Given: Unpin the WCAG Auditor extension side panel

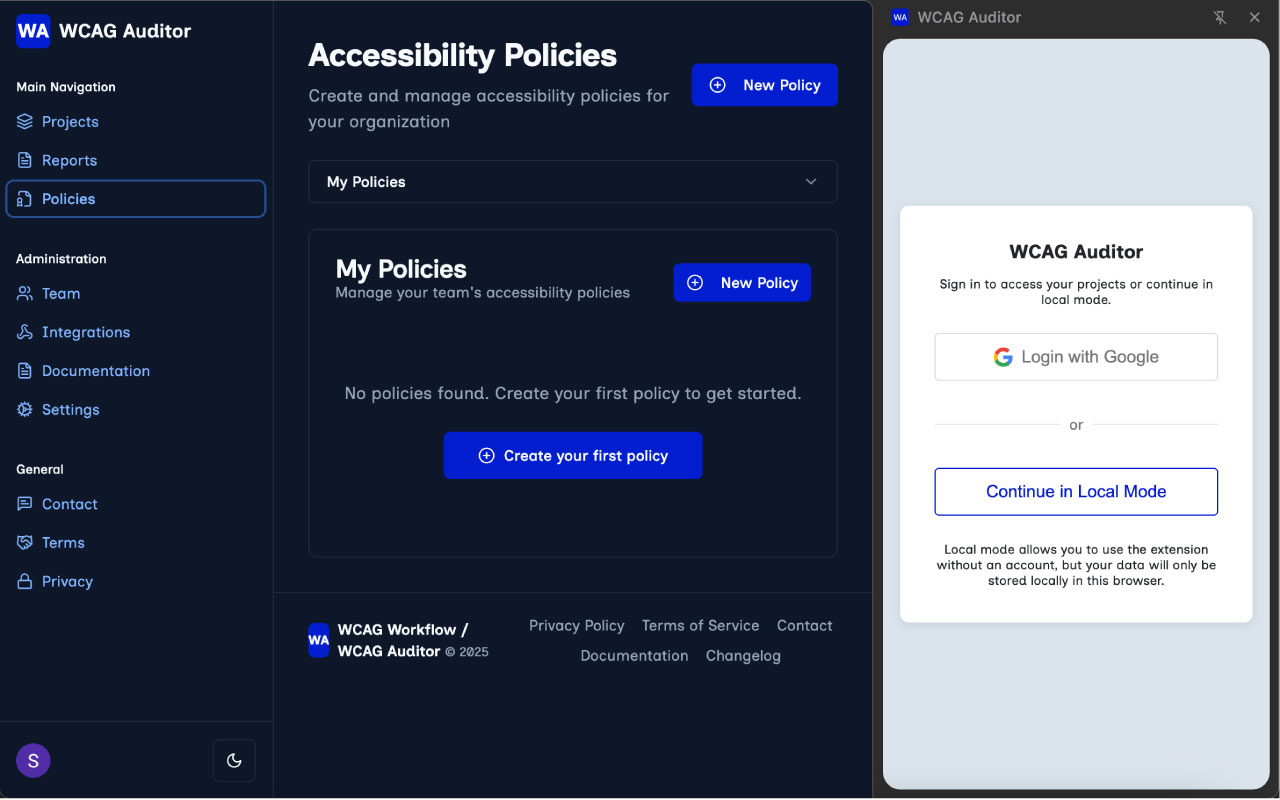Looking at the screenshot, I should click(1220, 17).
